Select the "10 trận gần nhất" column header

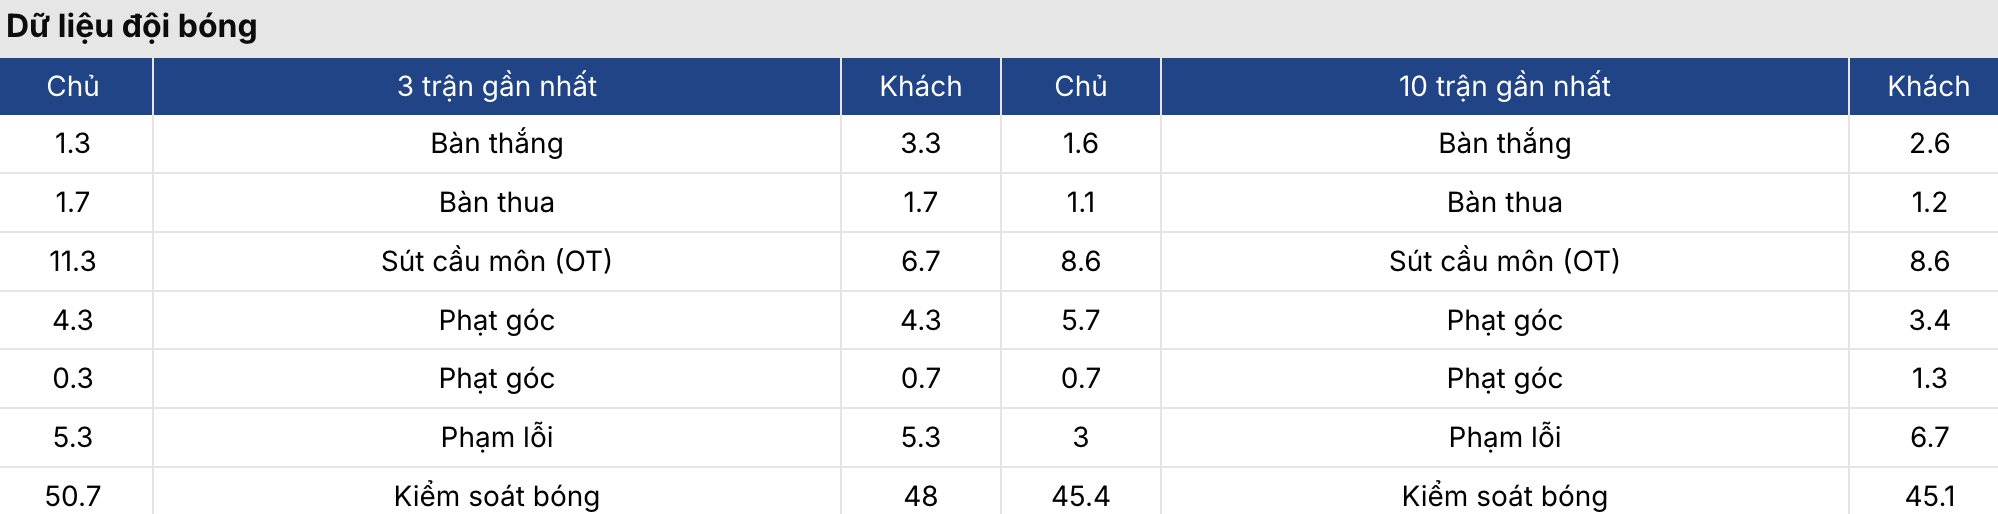pos(1504,86)
